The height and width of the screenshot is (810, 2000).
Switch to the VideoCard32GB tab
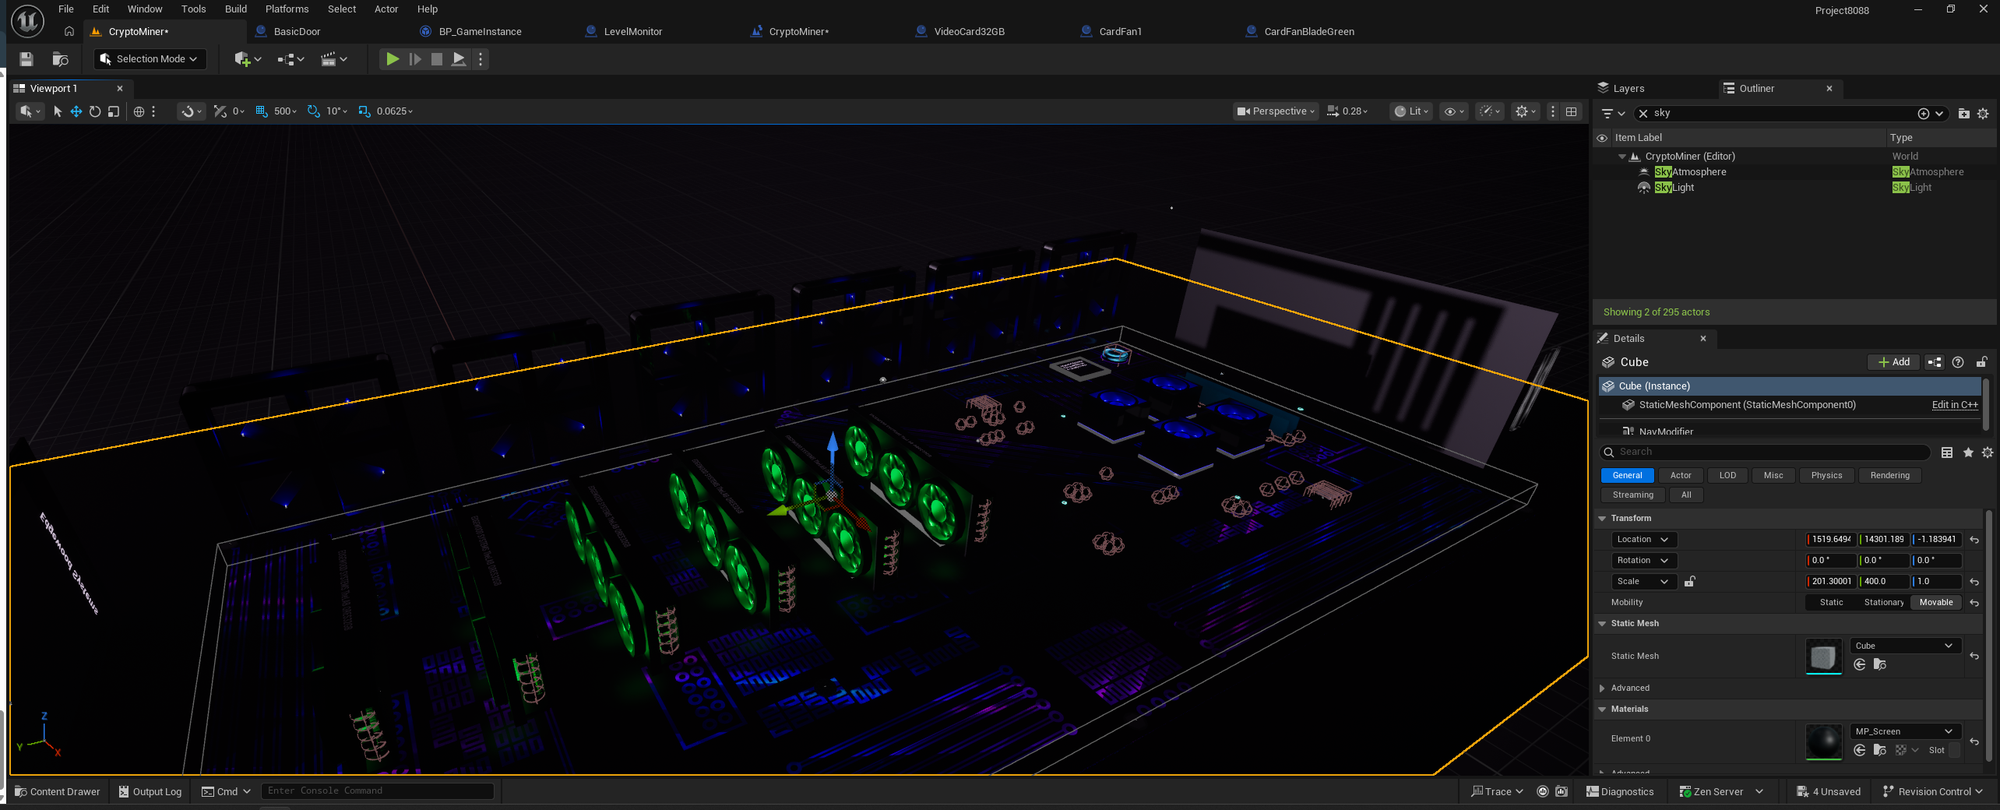[968, 31]
